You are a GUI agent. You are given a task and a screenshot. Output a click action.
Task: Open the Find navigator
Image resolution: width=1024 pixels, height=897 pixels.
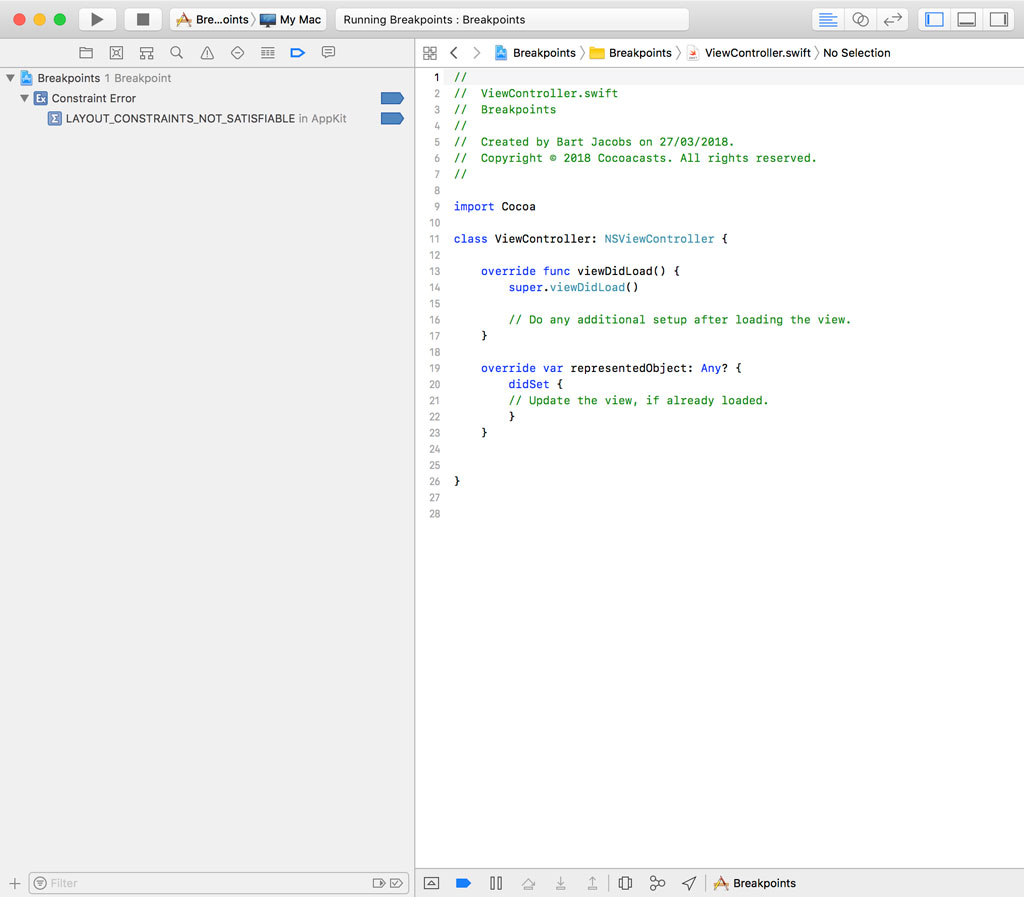(176, 52)
